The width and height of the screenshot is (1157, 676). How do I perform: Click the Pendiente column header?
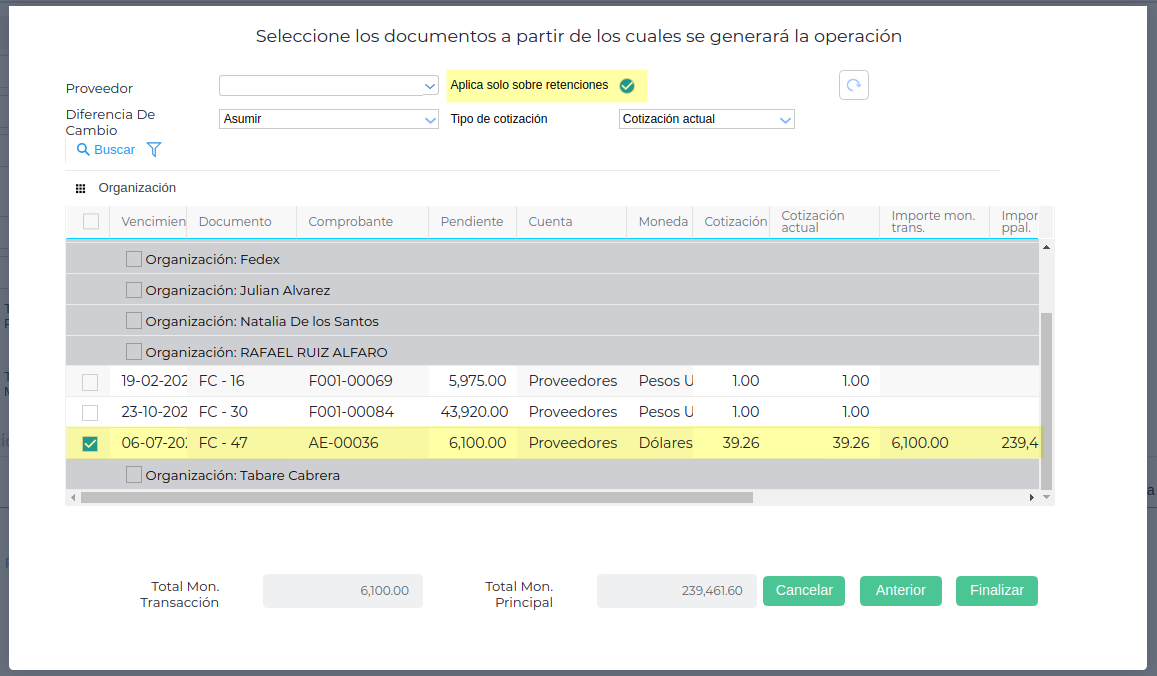(472, 222)
